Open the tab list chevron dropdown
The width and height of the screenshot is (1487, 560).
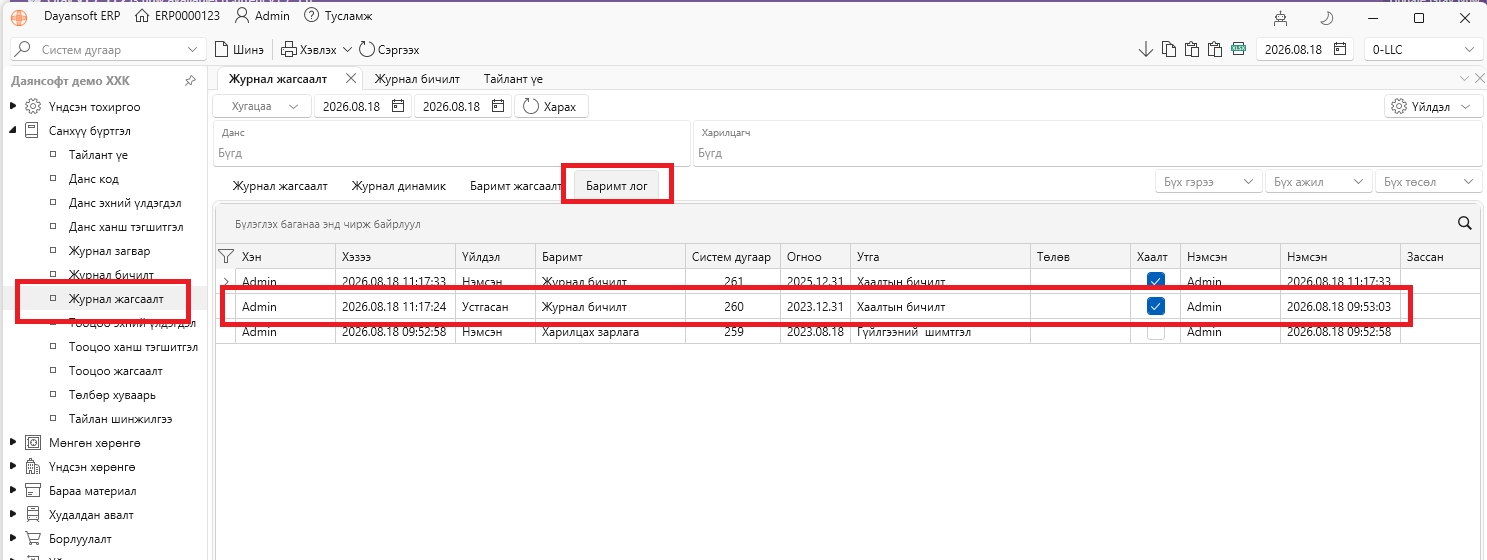(1463, 78)
